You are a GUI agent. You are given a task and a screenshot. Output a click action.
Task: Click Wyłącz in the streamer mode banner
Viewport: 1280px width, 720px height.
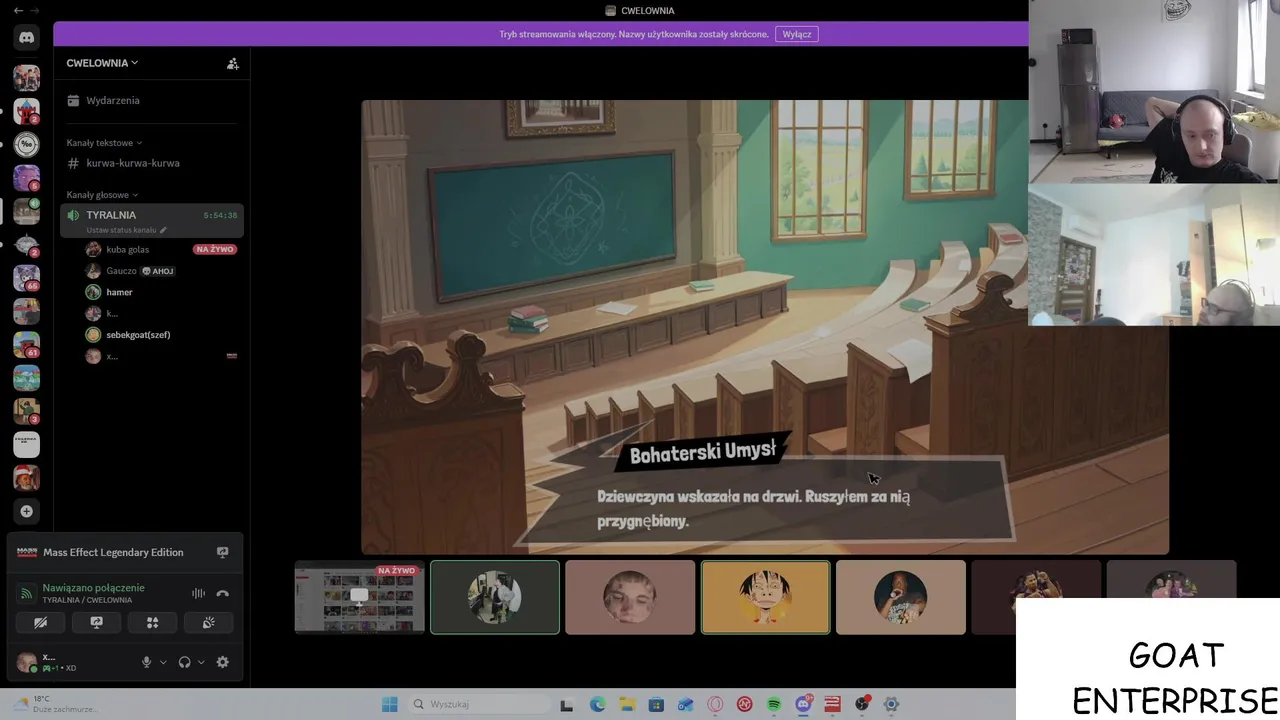tap(797, 34)
